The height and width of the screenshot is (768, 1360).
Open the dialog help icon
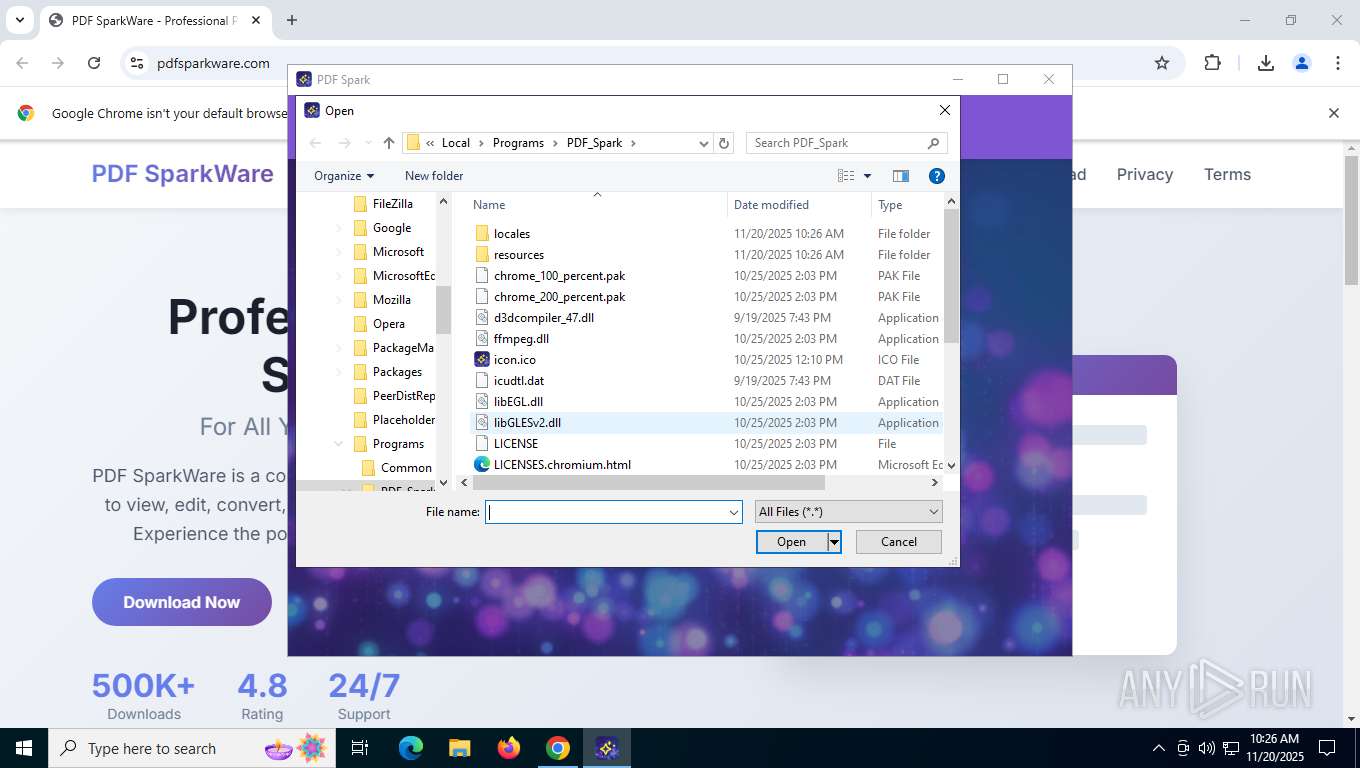tap(937, 176)
